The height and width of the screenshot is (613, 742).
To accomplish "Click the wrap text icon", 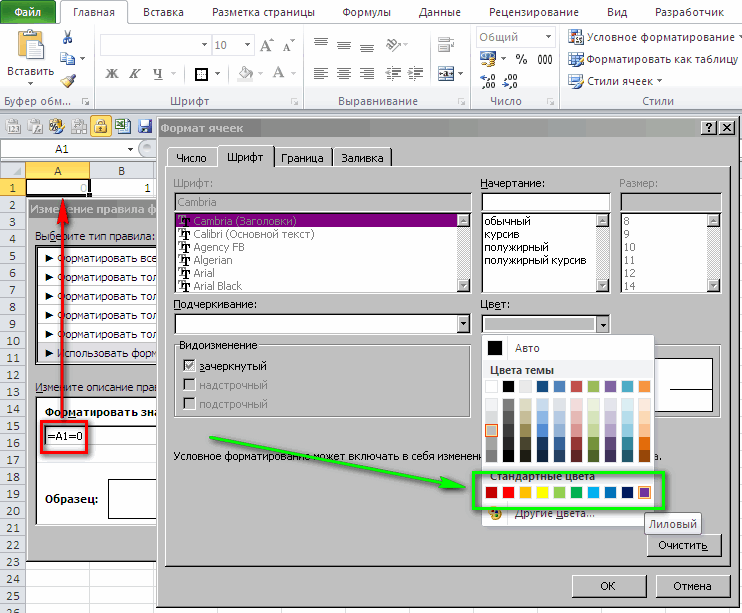I will (446, 44).
